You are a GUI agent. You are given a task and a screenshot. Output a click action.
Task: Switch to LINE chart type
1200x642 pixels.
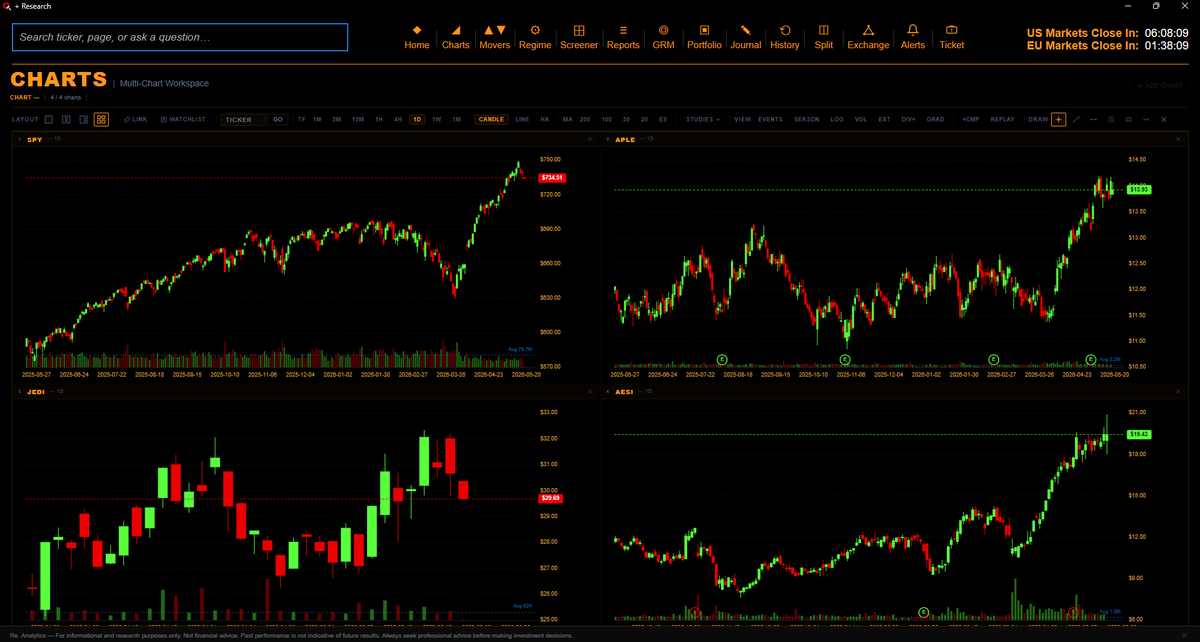[x=522, y=119]
